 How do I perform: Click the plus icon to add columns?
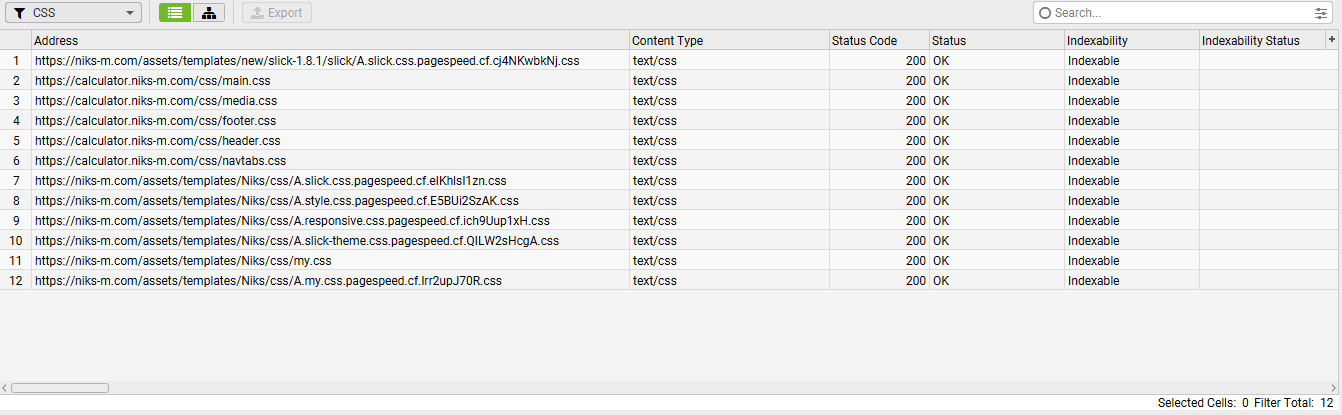1331,39
